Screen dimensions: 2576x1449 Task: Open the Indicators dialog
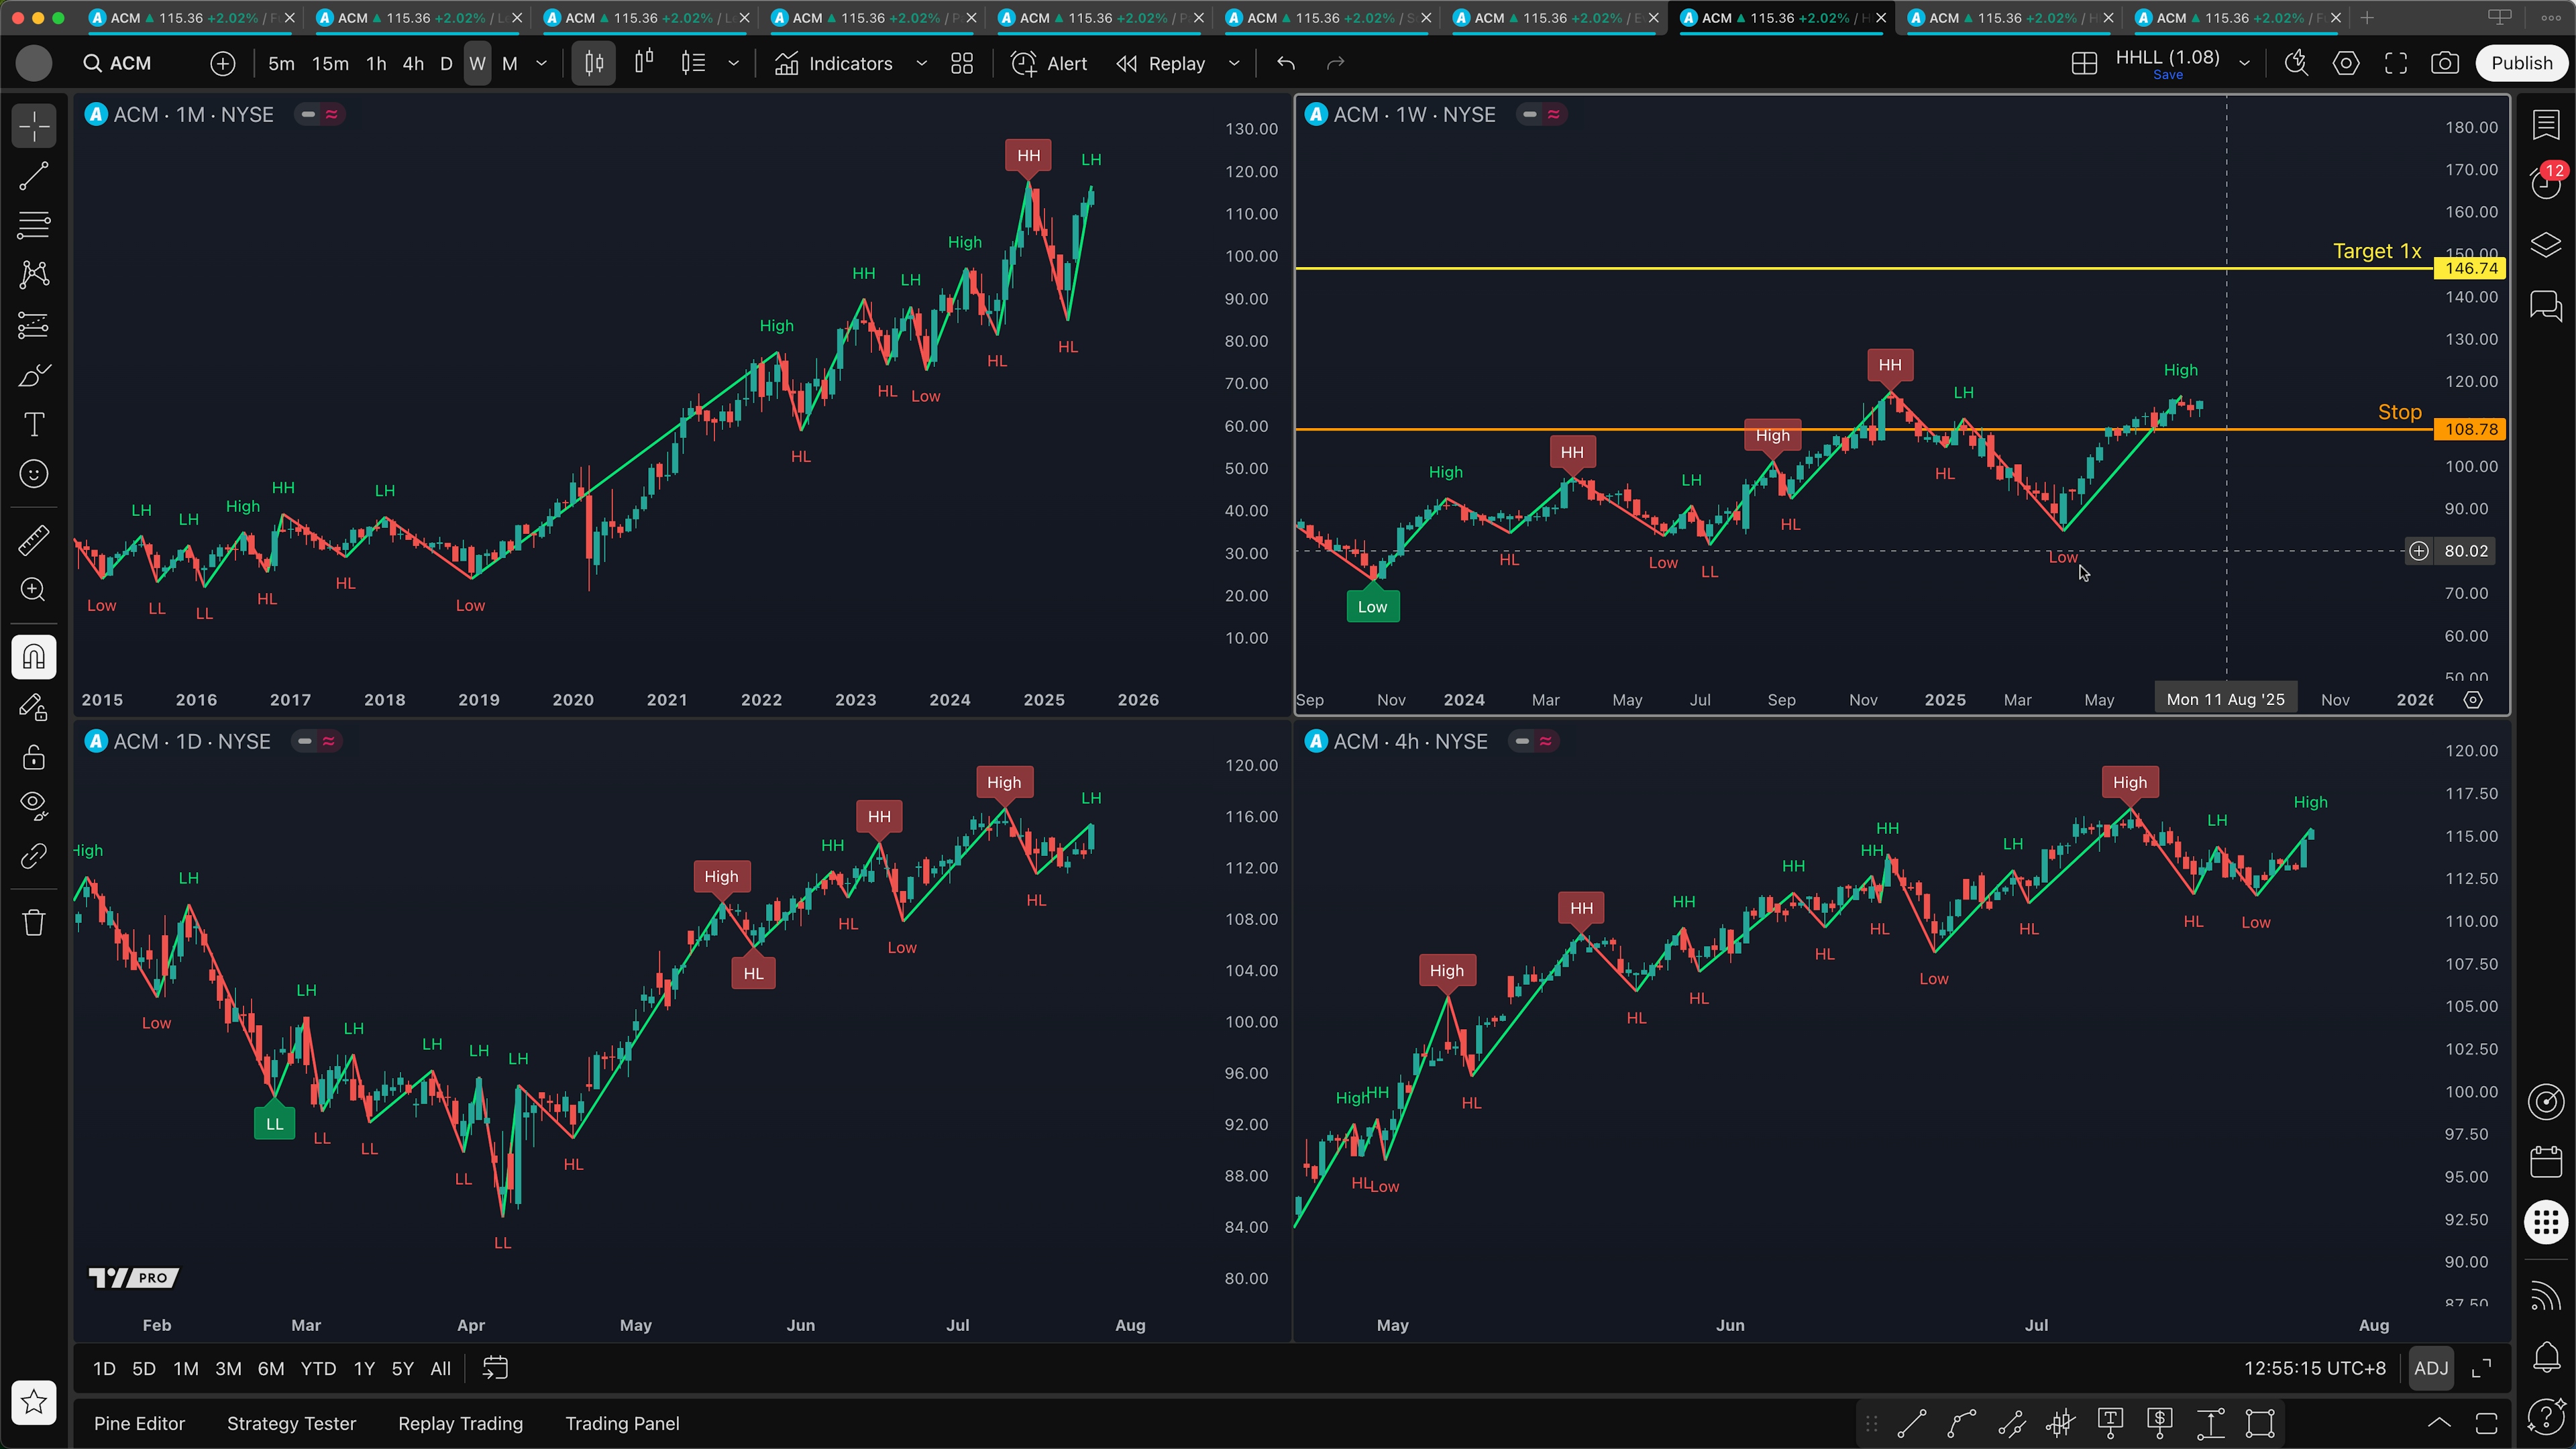[834, 63]
